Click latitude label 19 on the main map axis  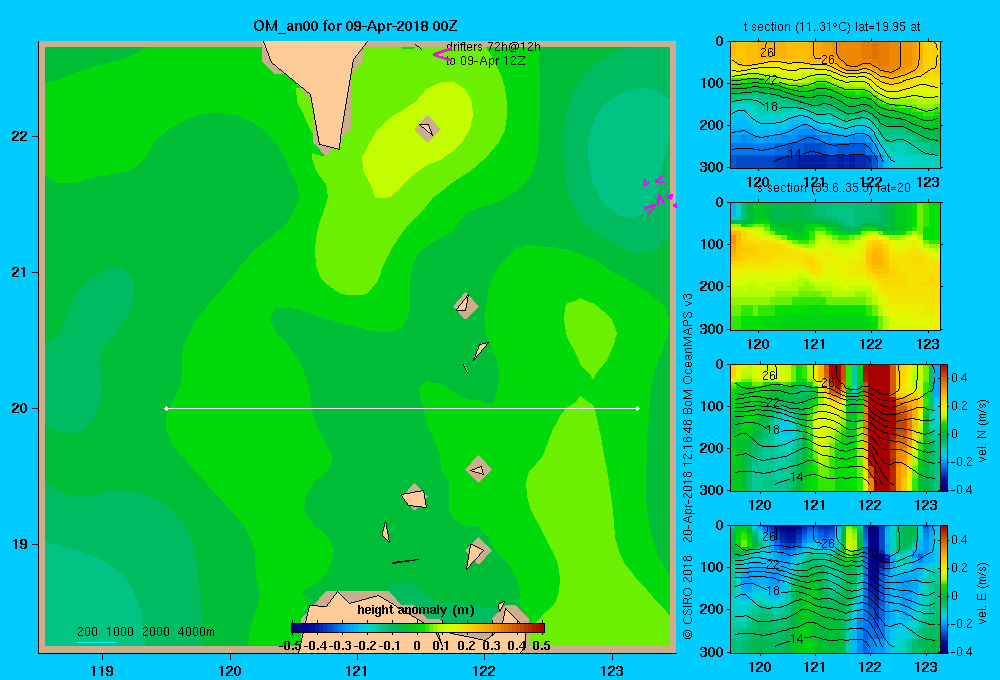[19, 544]
